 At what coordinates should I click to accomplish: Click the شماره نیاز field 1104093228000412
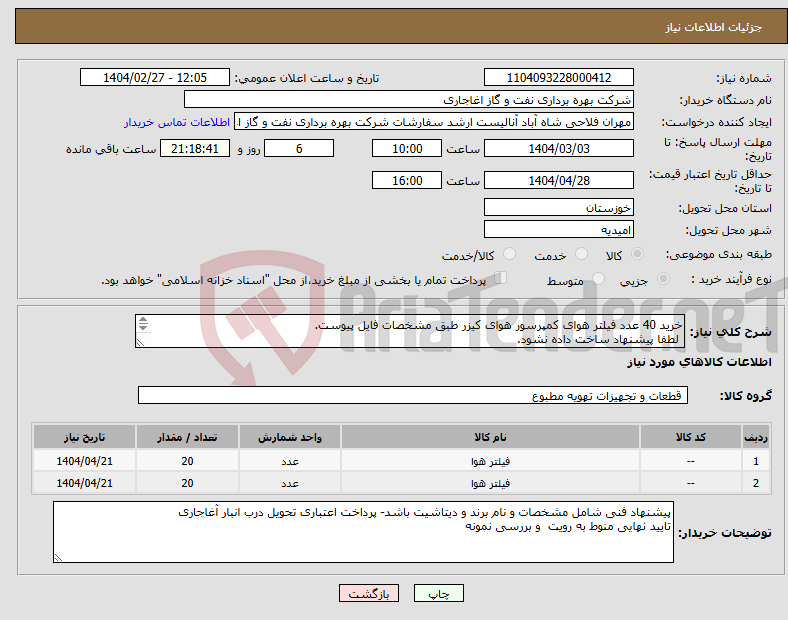pyautogui.click(x=558, y=77)
